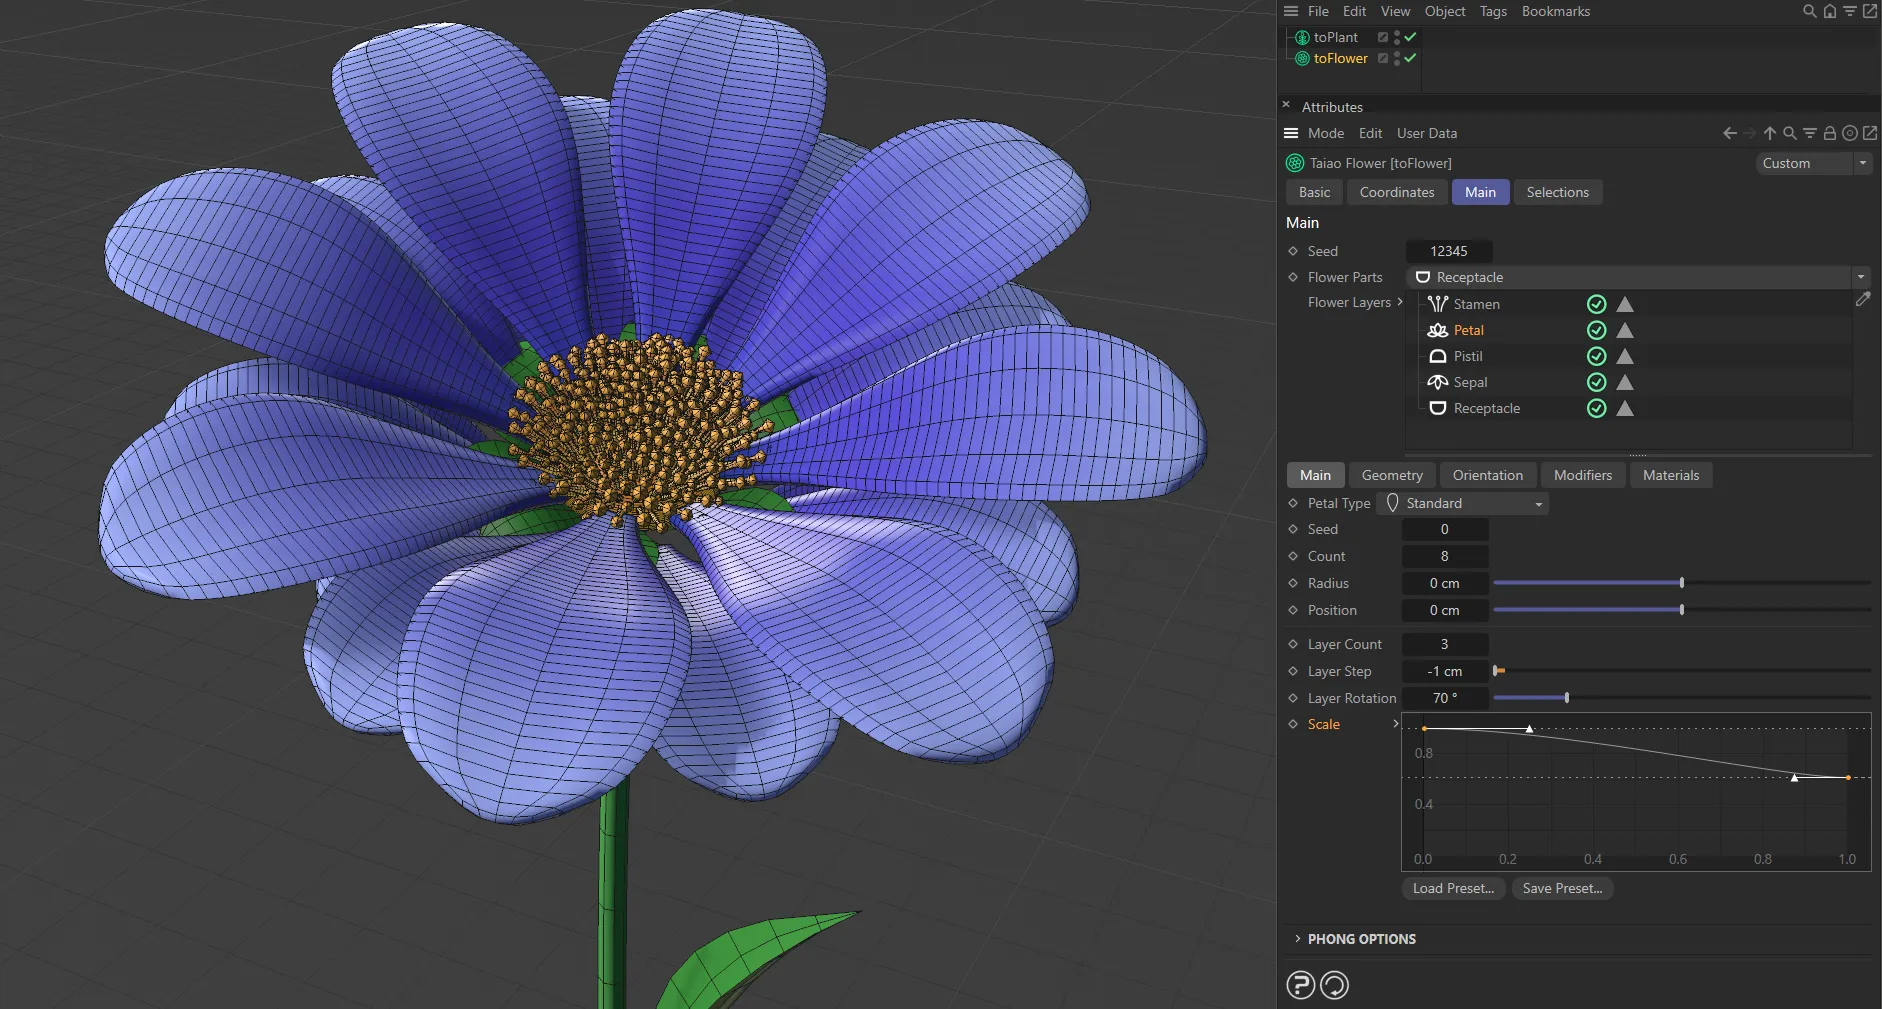Select the Stamen flower layer icon
The image size is (1882, 1009).
point(1437,304)
